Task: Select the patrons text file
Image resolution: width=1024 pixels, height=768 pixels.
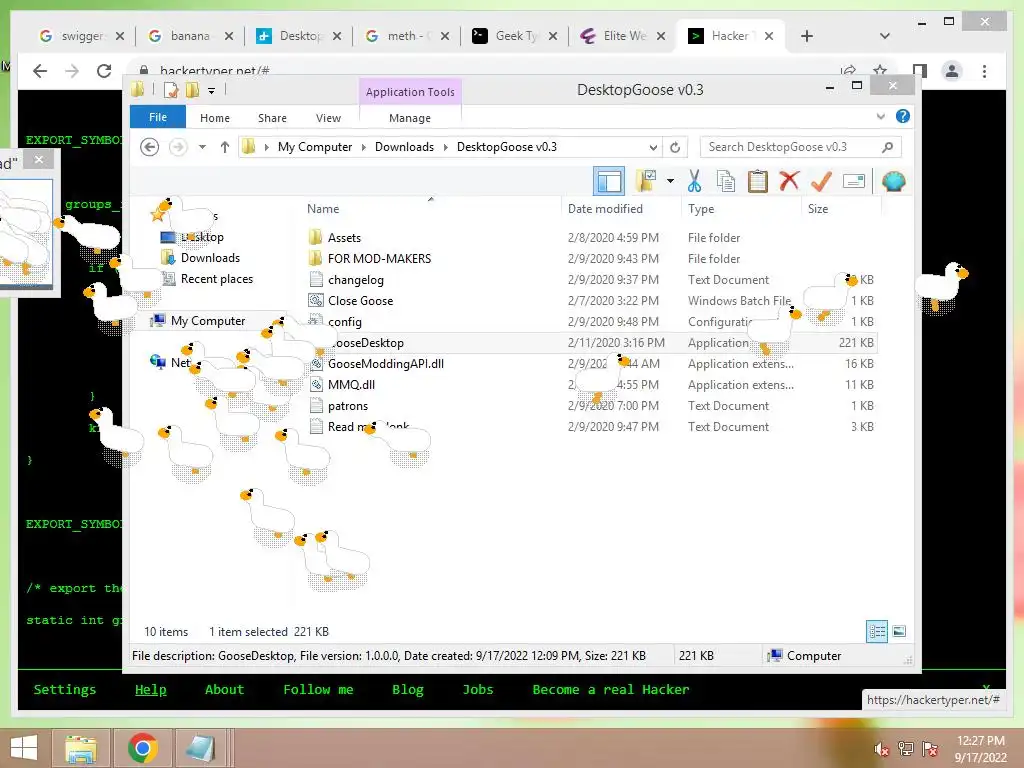Action: pyautogui.click(x=347, y=406)
